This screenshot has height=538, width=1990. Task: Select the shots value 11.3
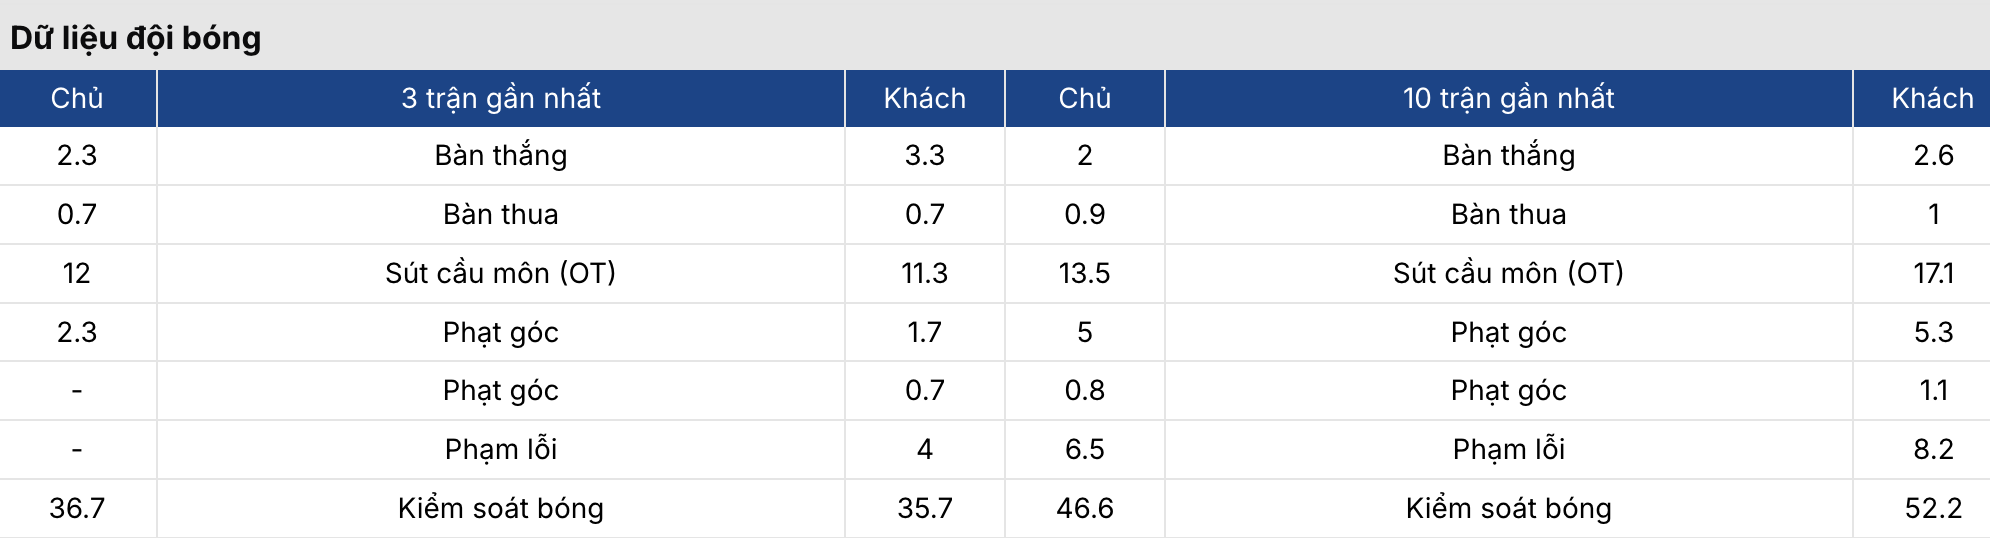tap(925, 273)
